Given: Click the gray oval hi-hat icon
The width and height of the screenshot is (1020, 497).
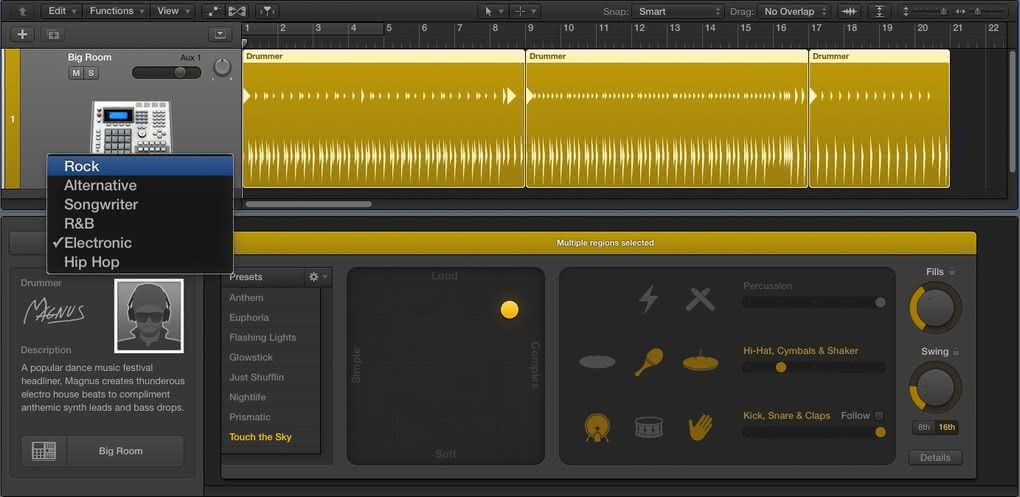Looking at the screenshot, I should [597, 362].
